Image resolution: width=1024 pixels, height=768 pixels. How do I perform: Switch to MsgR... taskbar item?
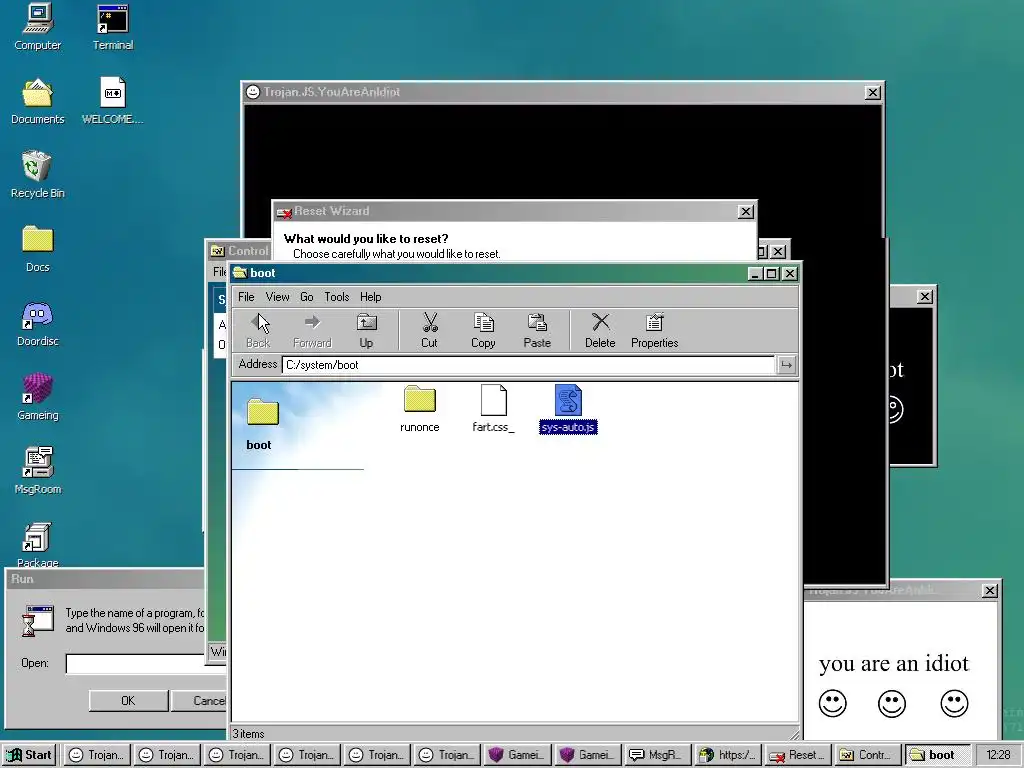656,755
